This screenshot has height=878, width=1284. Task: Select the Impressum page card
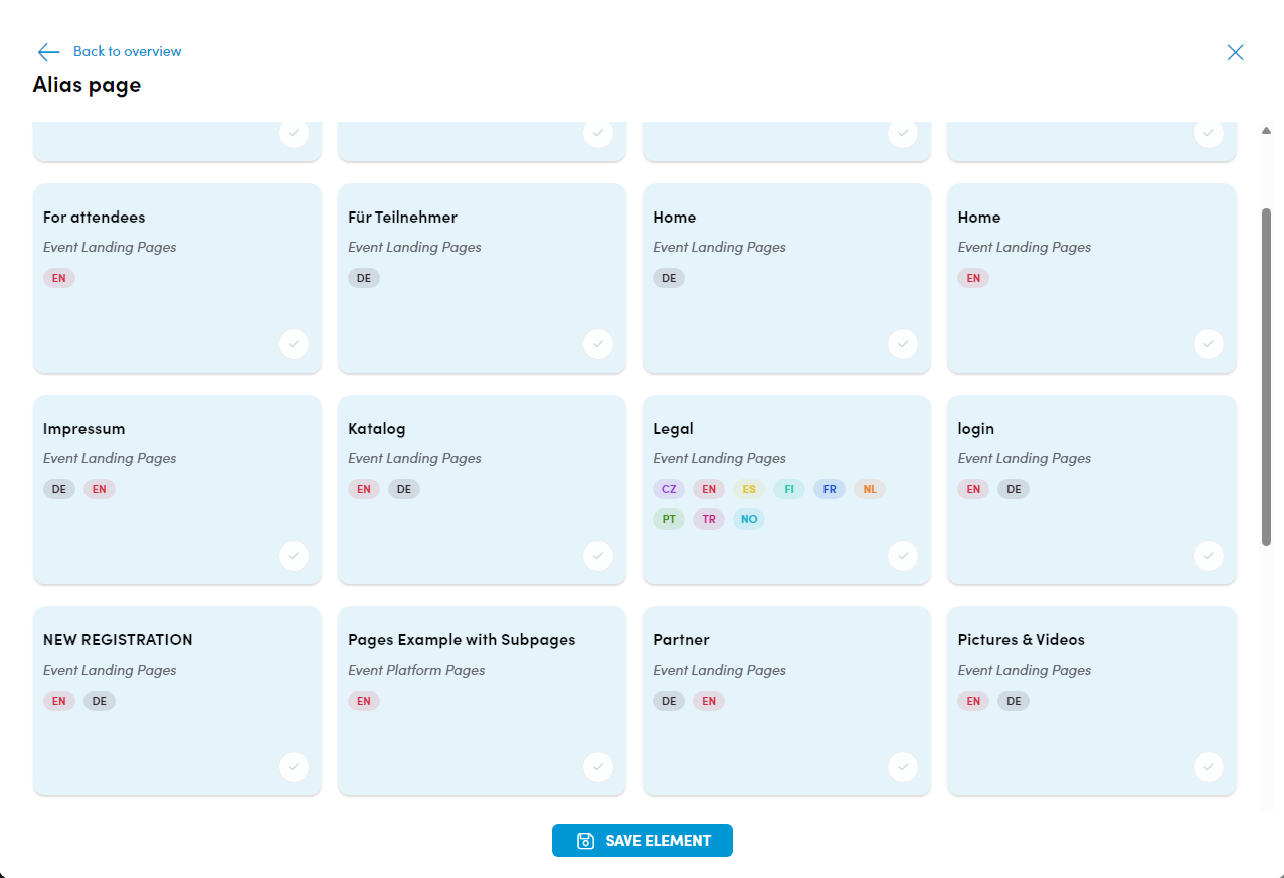(177, 490)
